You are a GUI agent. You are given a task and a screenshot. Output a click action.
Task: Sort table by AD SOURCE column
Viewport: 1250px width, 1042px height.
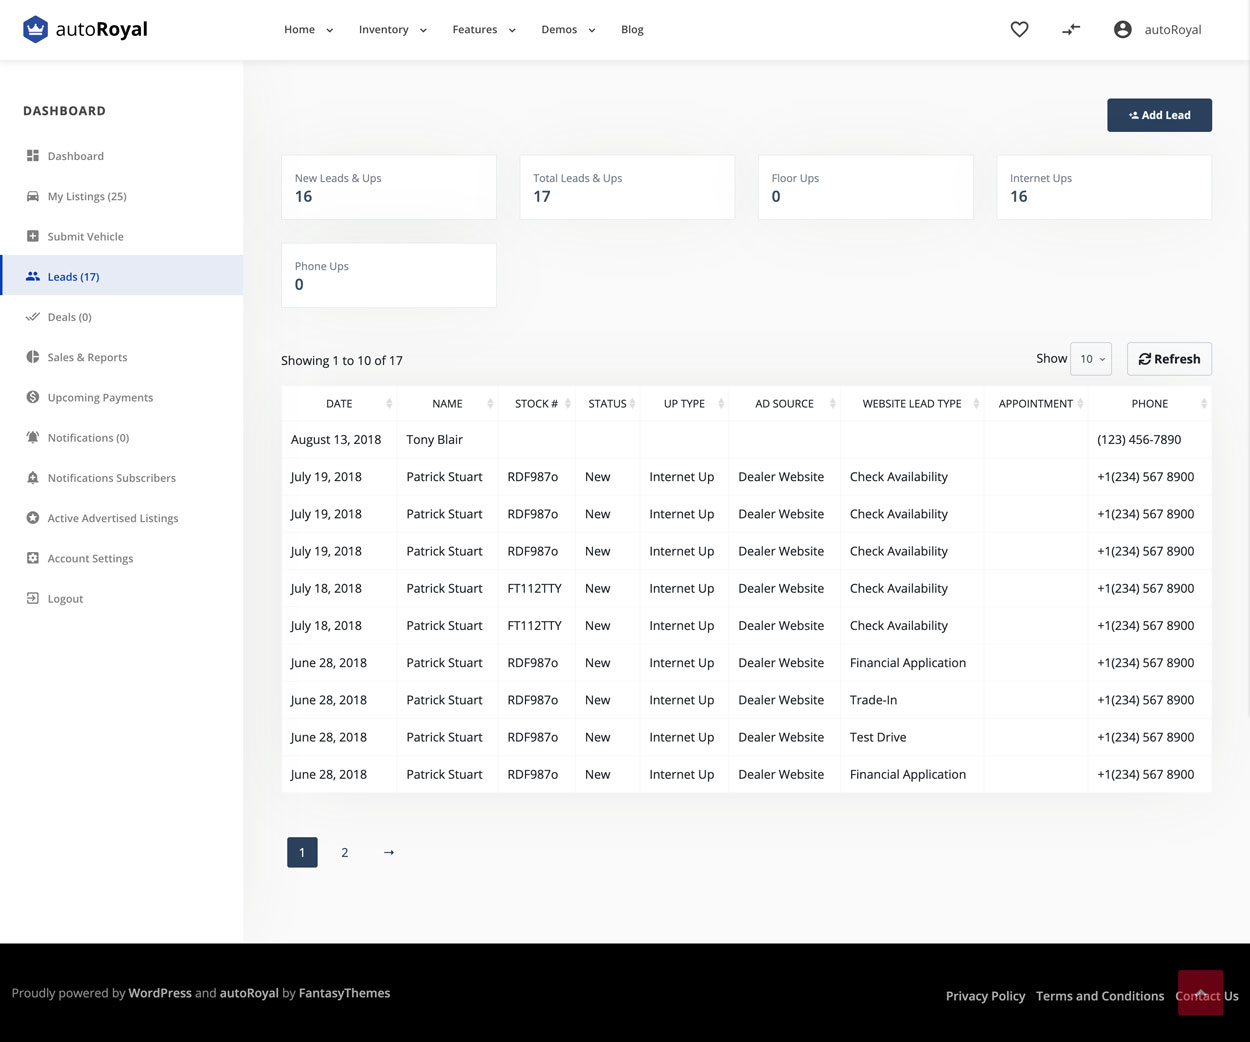click(x=784, y=404)
